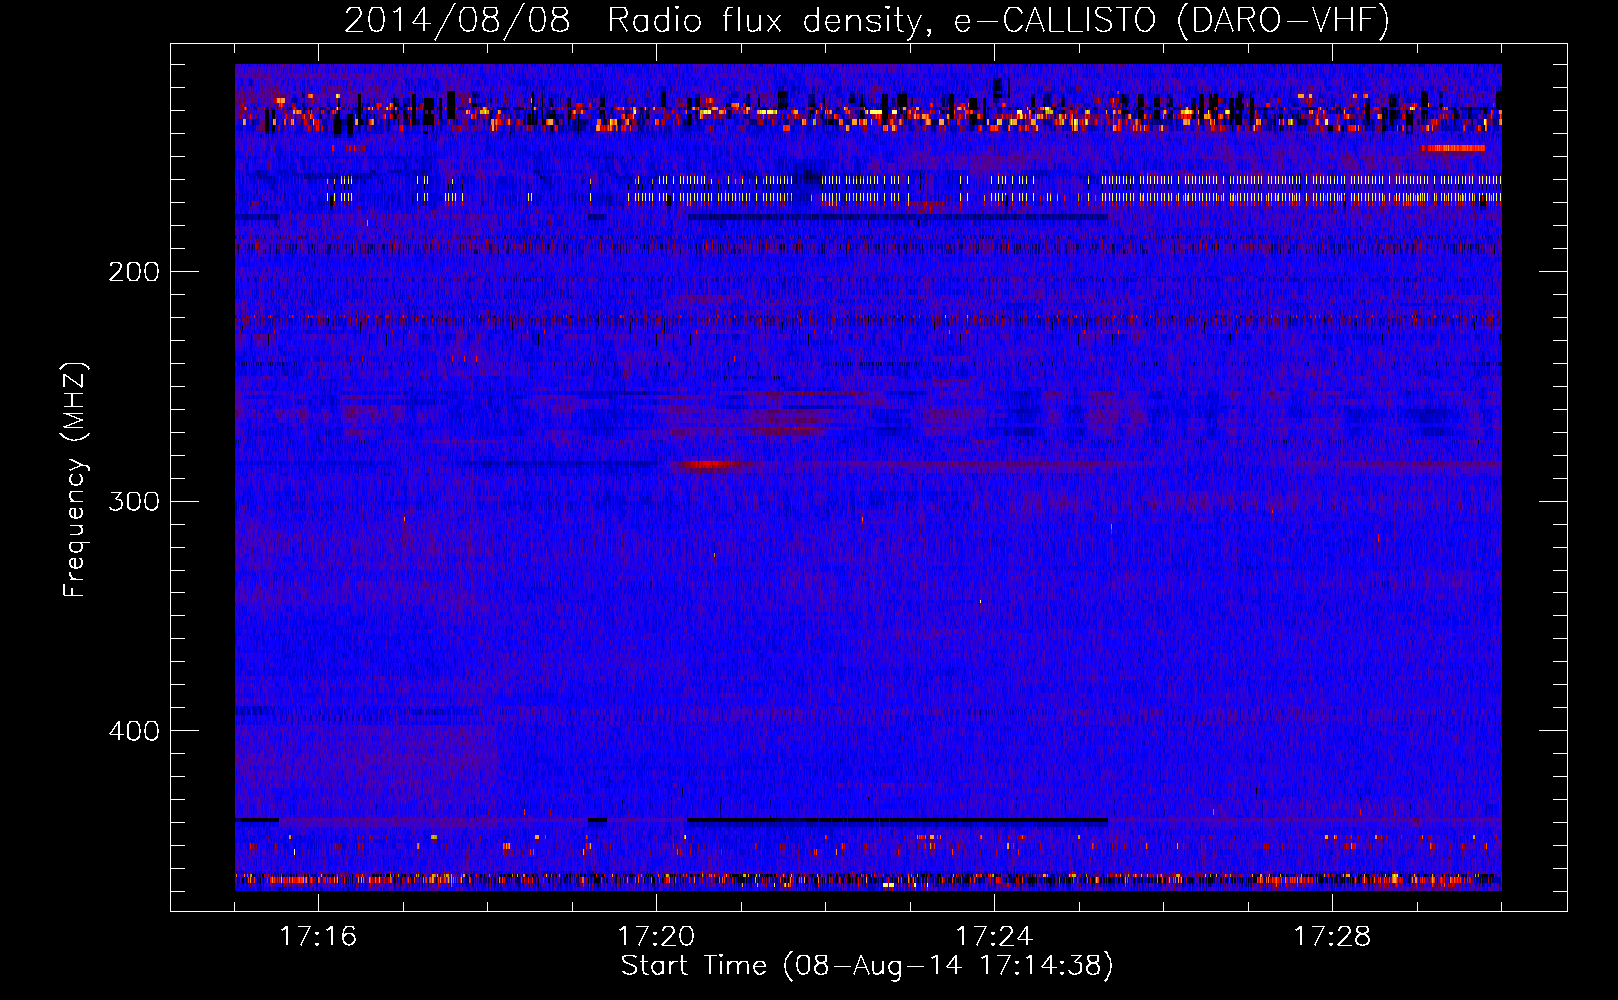Click the 17:24 time tick label

(994, 937)
